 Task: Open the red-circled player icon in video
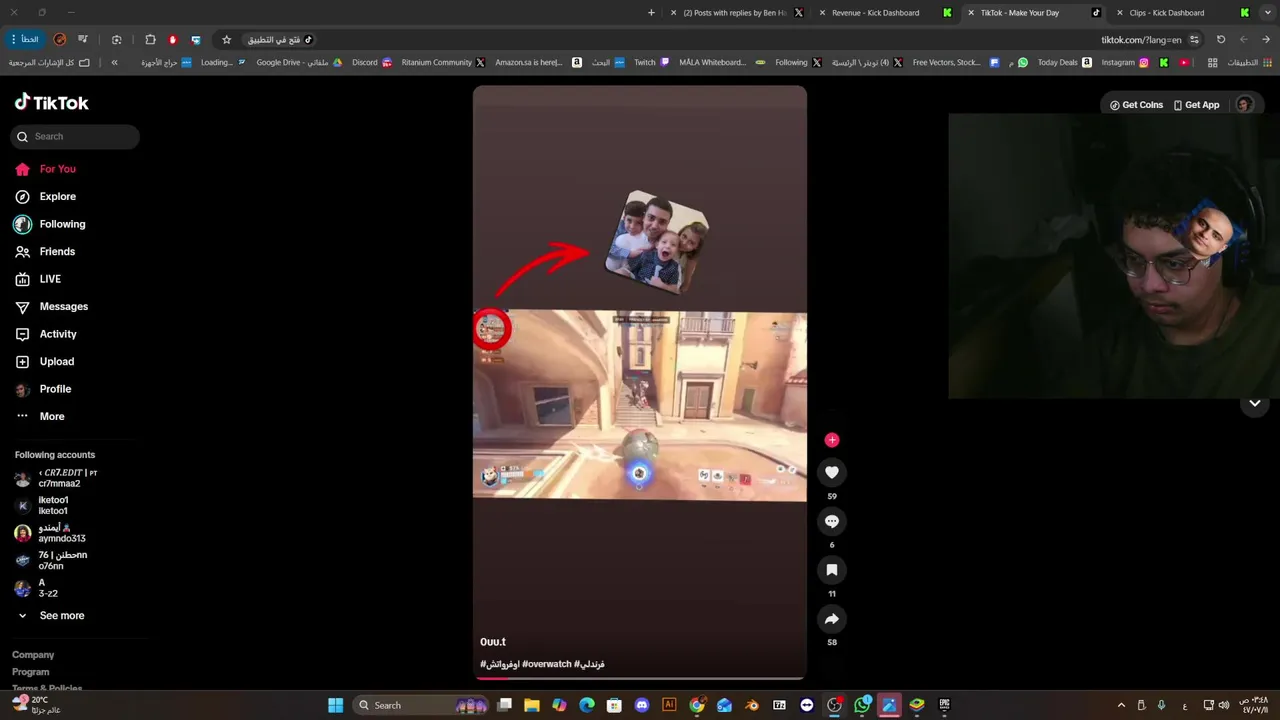coord(491,329)
